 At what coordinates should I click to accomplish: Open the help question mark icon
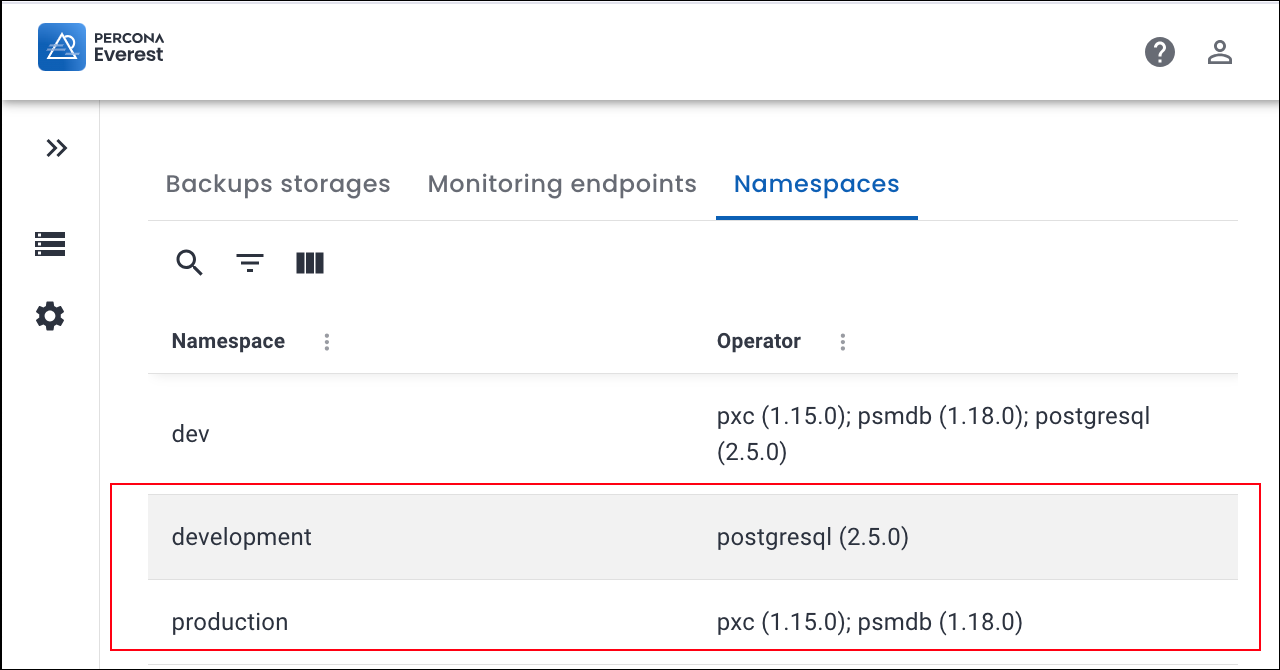point(1159,52)
